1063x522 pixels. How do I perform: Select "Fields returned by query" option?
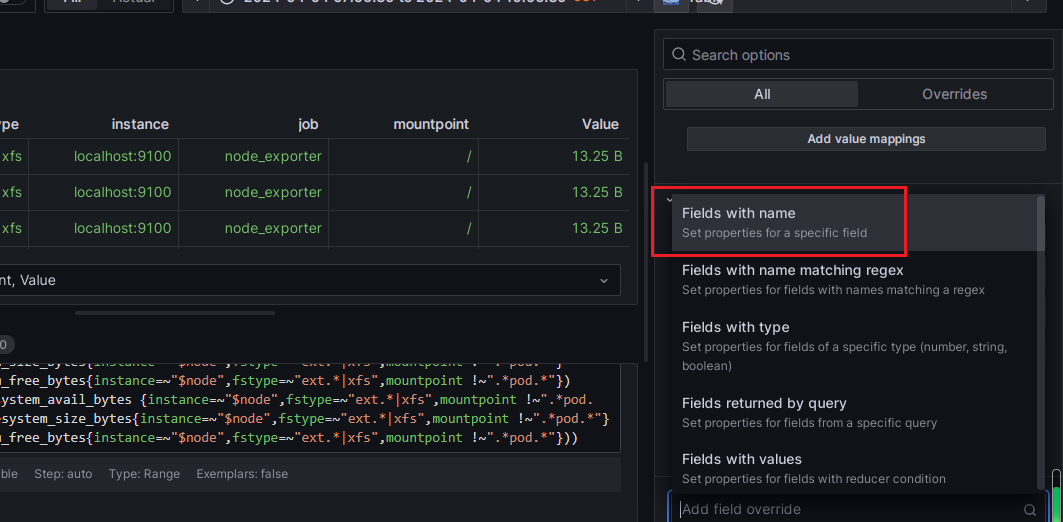(764, 403)
